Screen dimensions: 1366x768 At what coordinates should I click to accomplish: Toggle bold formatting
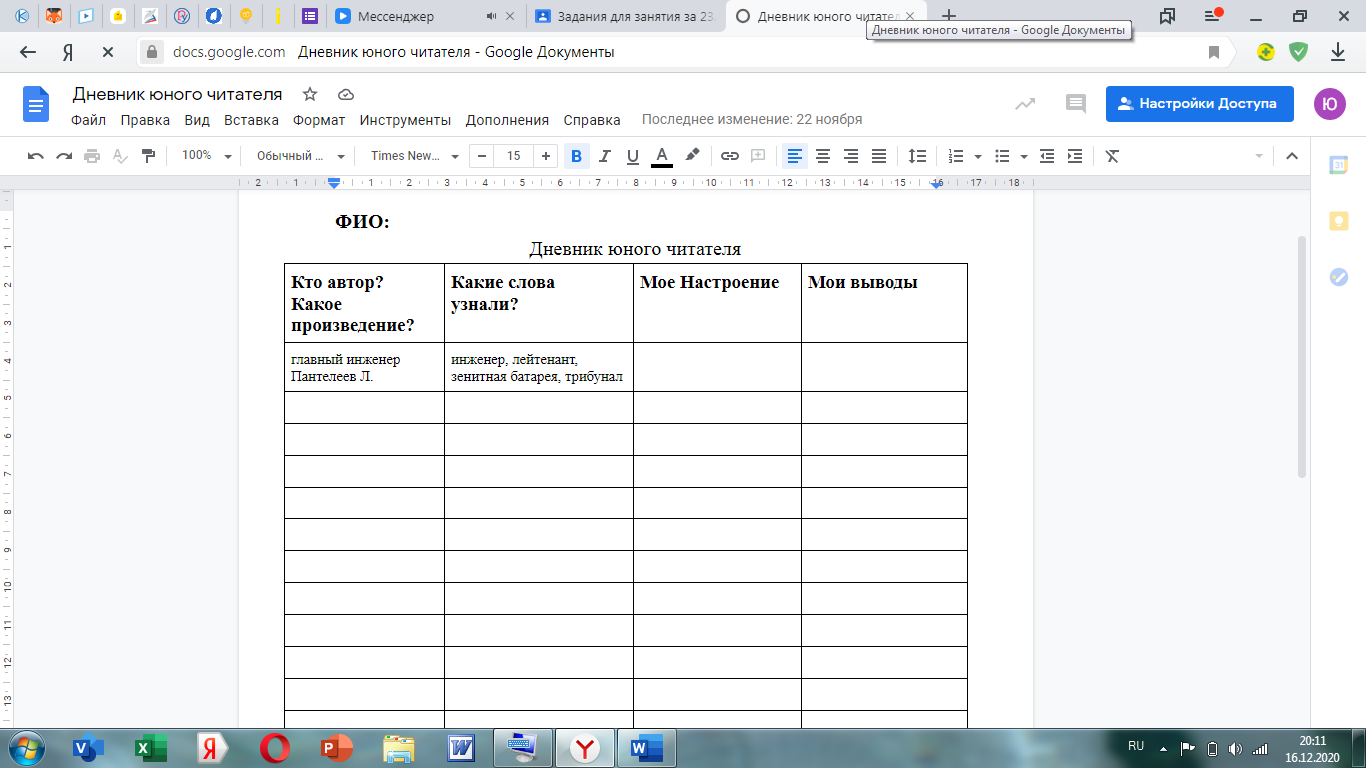pyautogui.click(x=576, y=156)
